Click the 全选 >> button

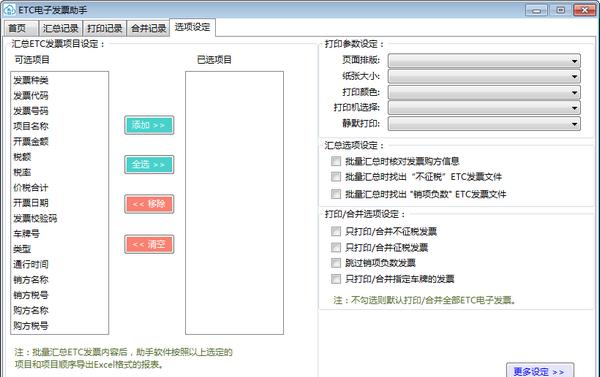coord(149,165)
